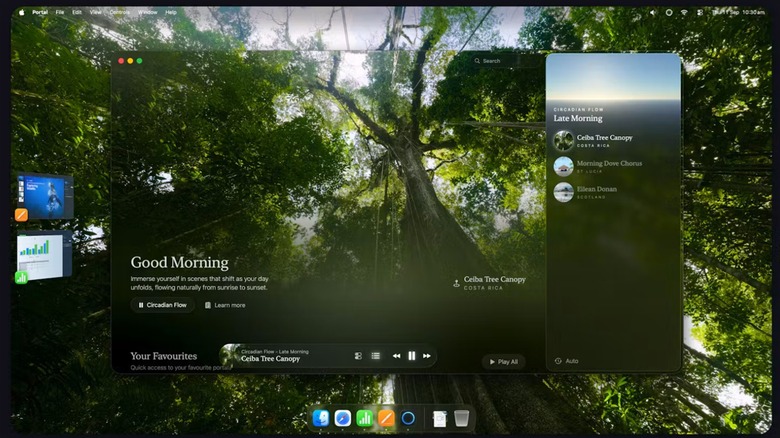Click the Late Morning heading
Viewport: 780px width, 438px height.
[578, 118]
